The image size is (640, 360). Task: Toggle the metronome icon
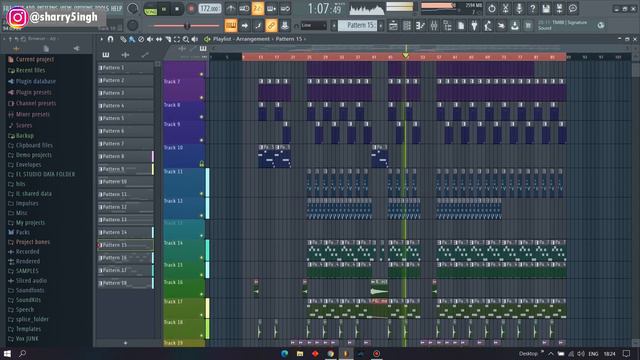pos(231,9)
